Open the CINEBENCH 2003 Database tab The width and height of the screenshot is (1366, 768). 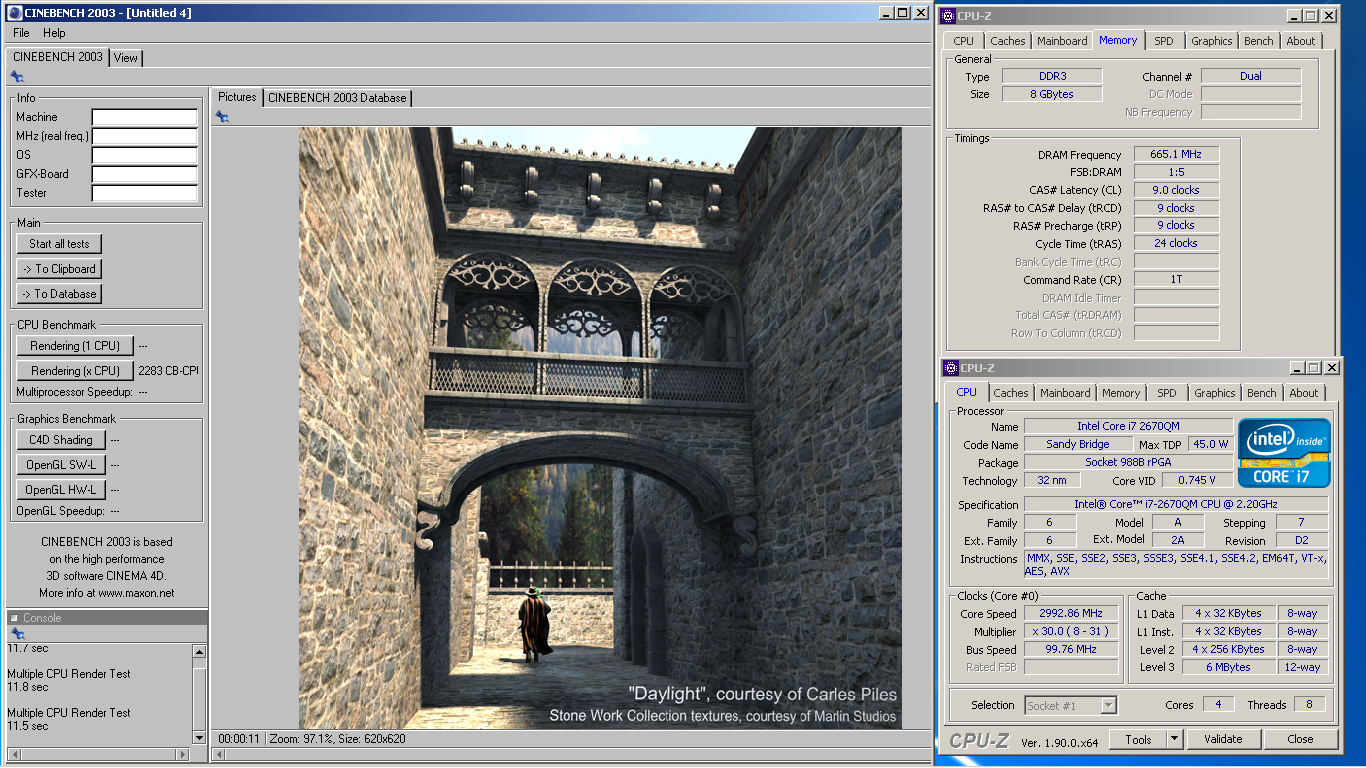(337, 98)
